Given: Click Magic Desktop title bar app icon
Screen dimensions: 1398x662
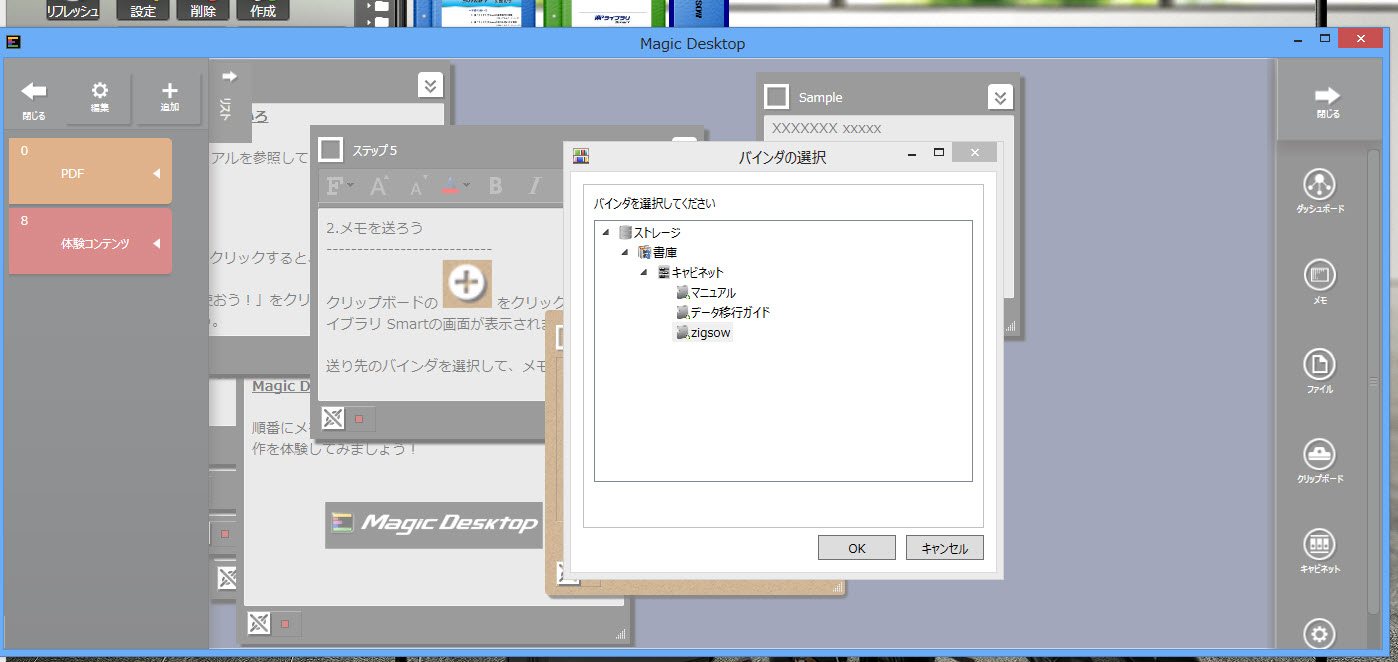Looking at the screenshot, I should click(x=14, y=43).
